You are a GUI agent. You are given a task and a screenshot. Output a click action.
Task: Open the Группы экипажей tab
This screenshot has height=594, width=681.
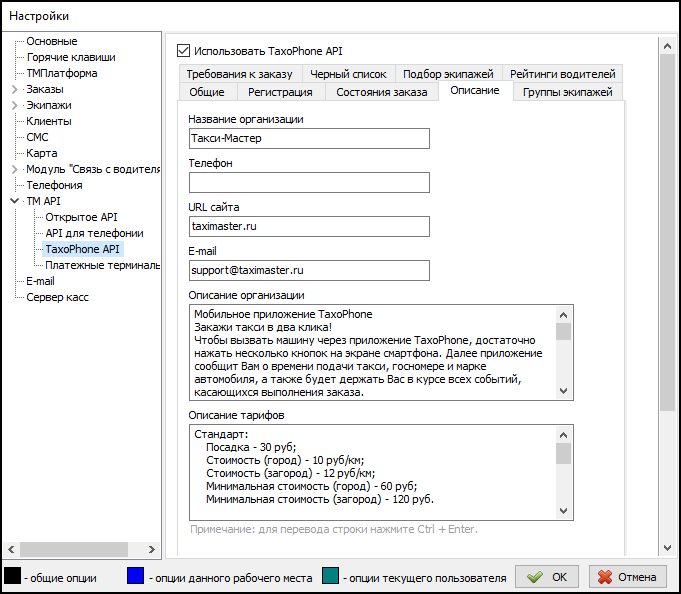(567, 92)
